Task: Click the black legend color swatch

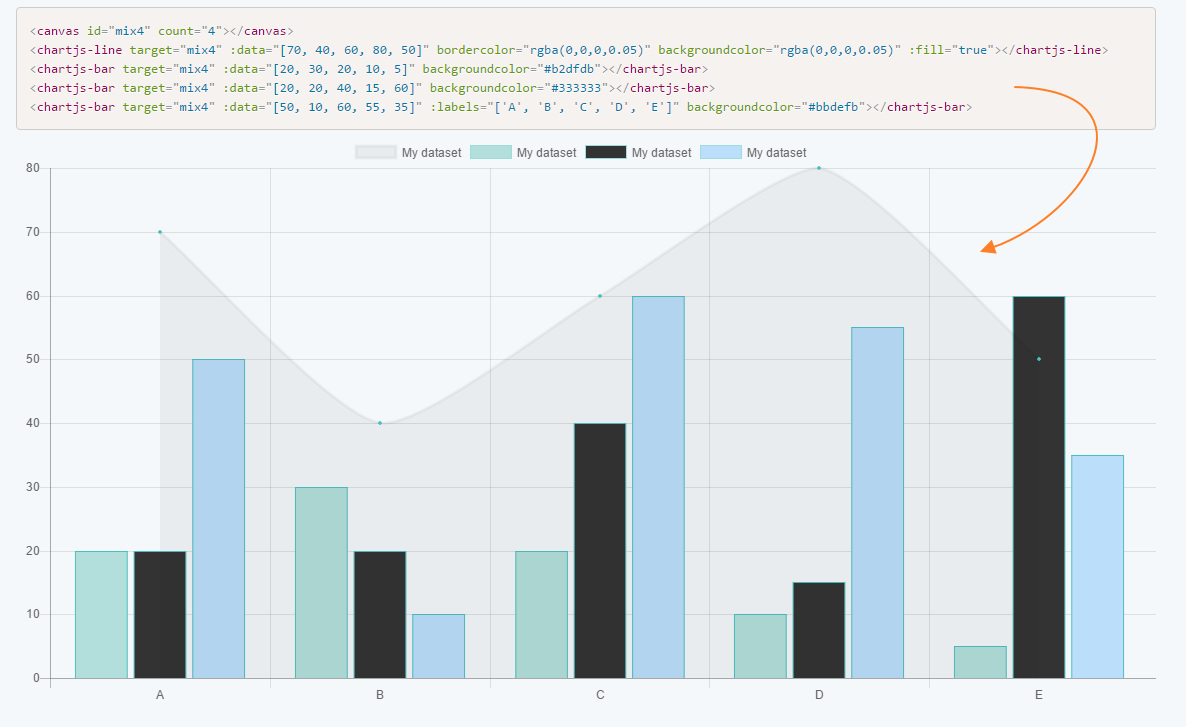Action: (x=607, y=152)
